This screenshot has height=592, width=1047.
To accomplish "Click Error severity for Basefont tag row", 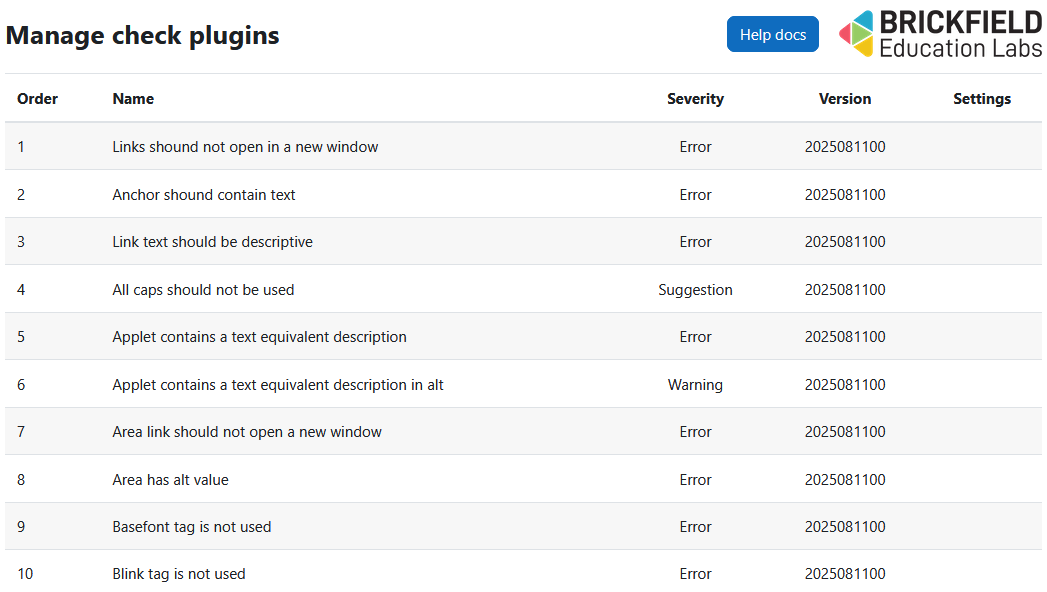I will coord(695,527).
